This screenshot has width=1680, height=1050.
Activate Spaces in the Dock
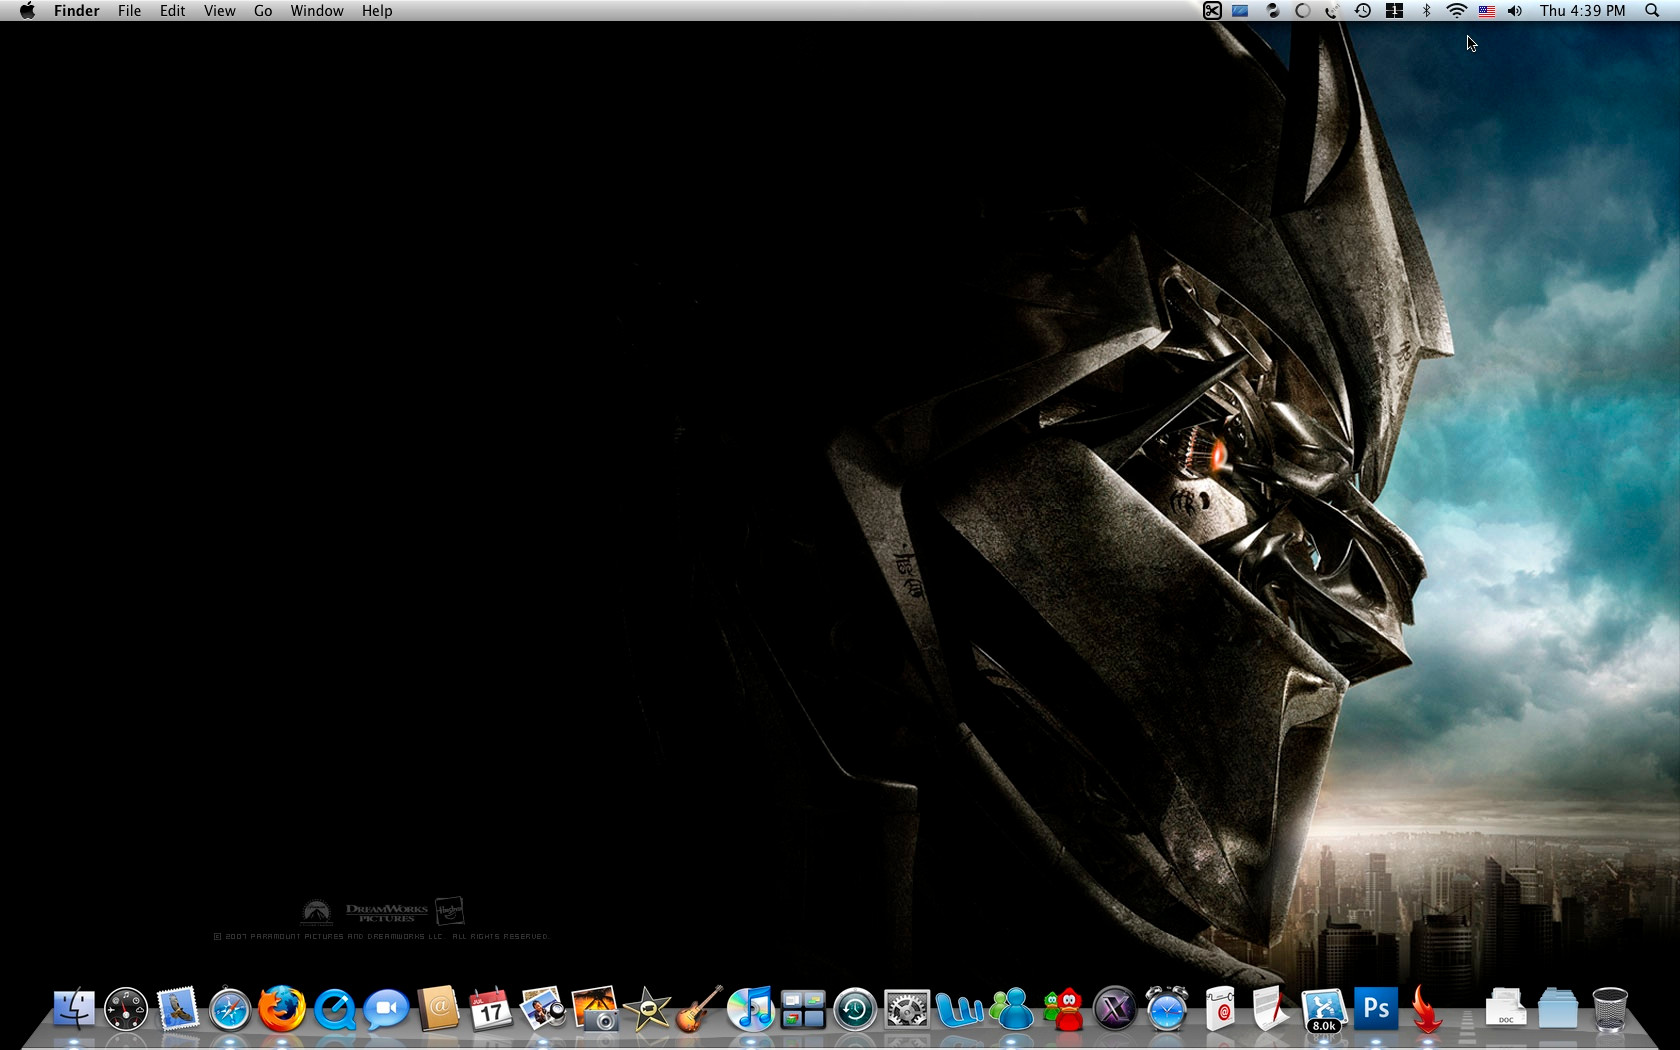click(x=803, y=1009)
